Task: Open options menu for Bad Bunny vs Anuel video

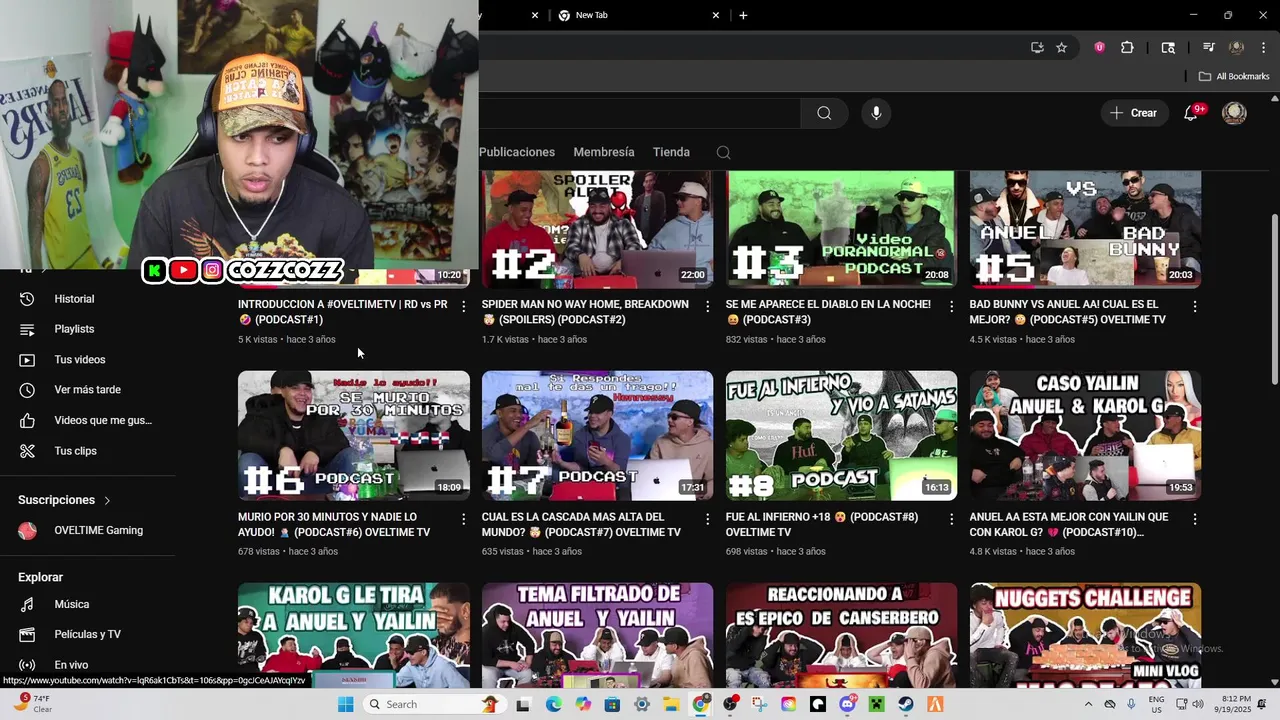Action: [x=1194, y=306]
